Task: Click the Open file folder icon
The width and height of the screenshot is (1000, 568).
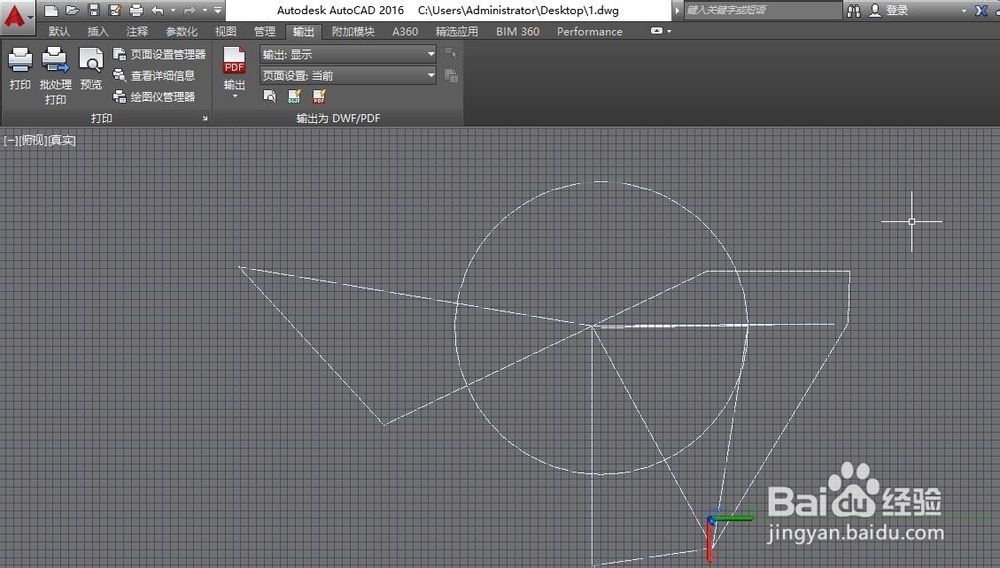Action: click(72, 10)
